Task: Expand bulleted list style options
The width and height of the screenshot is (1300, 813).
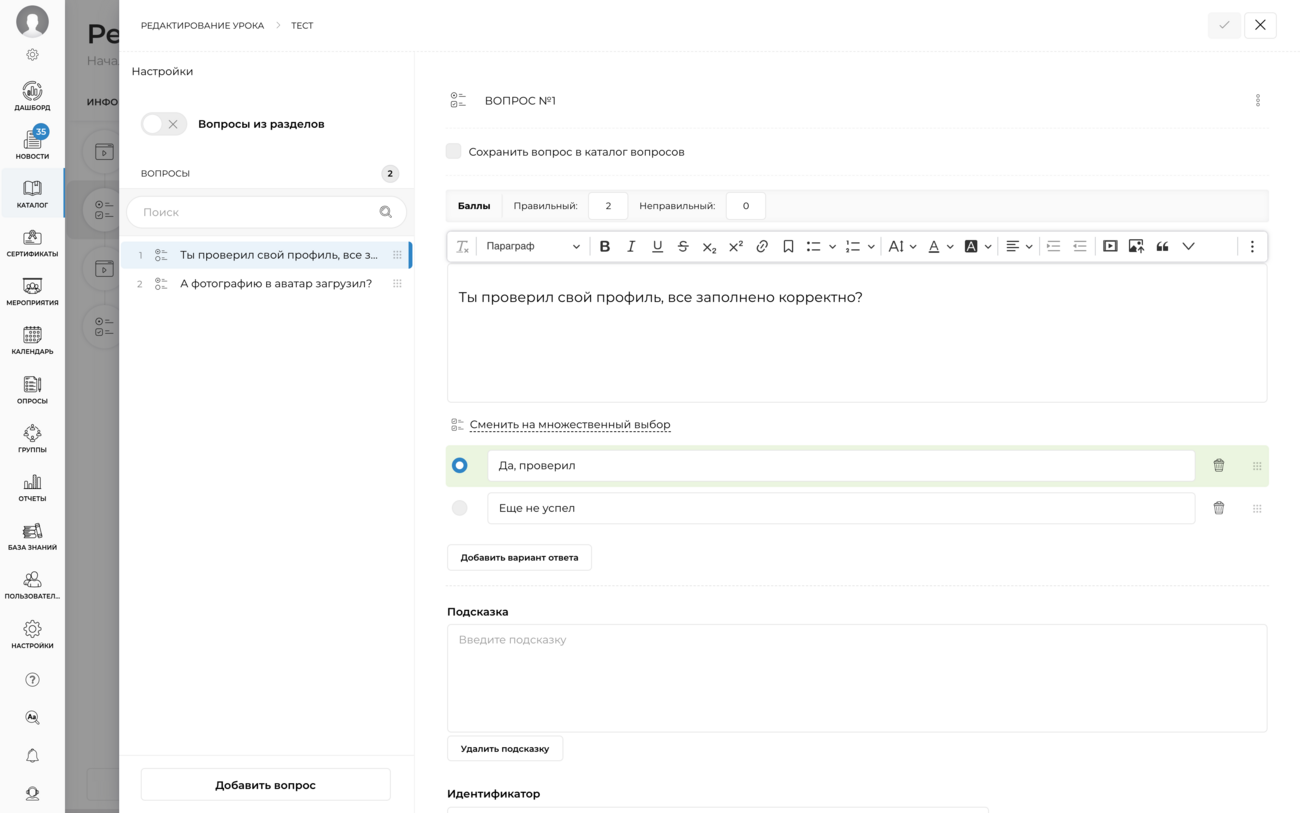Action: tap(832, 246)
